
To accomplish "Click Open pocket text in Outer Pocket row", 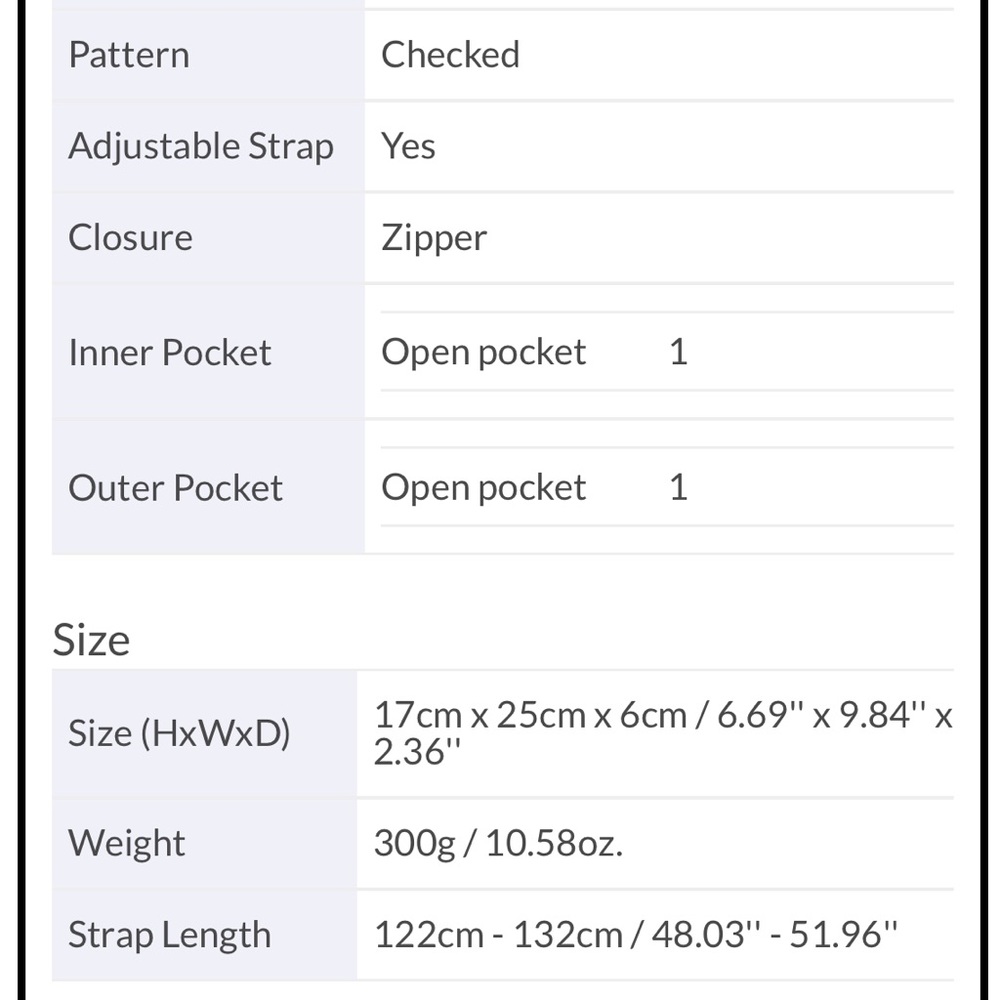I will coord(483,489).
